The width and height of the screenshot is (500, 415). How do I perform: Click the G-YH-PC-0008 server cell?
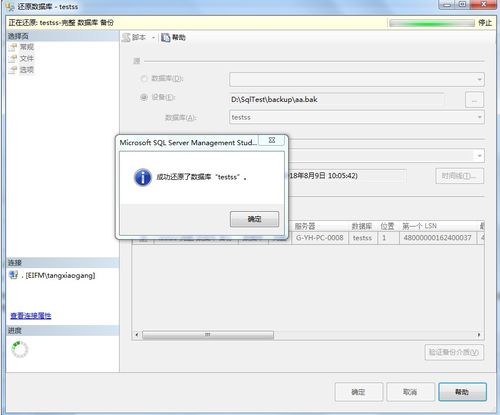pyautogui.click(x=320, y=238)
